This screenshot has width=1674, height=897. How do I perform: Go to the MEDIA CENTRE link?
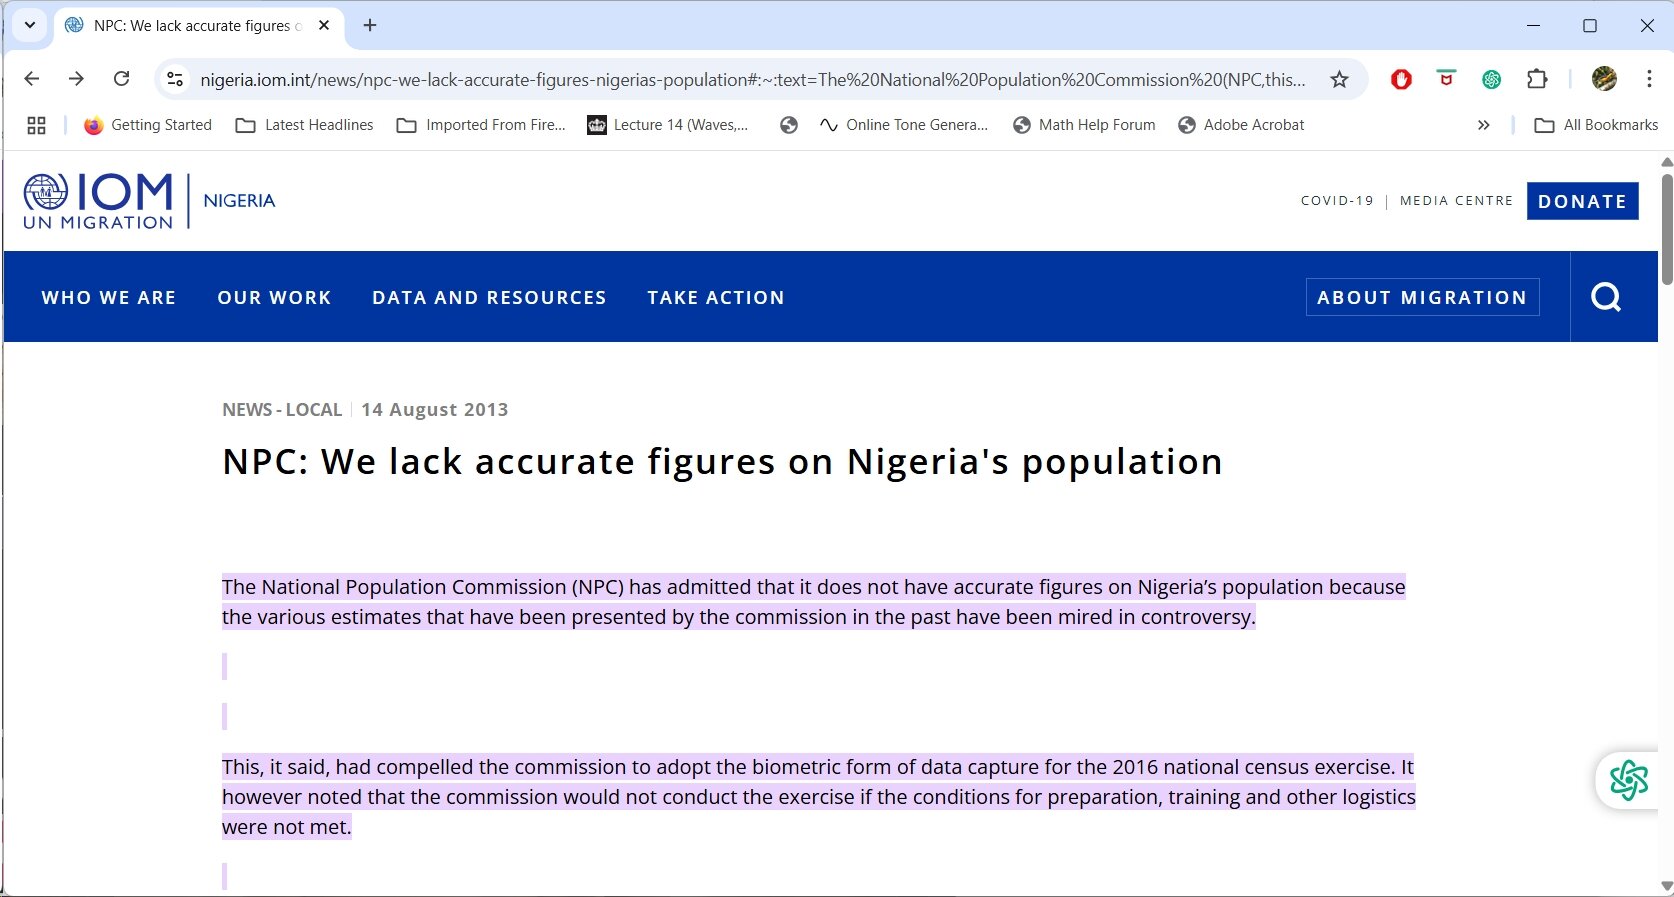click(x=1456, y=201)
